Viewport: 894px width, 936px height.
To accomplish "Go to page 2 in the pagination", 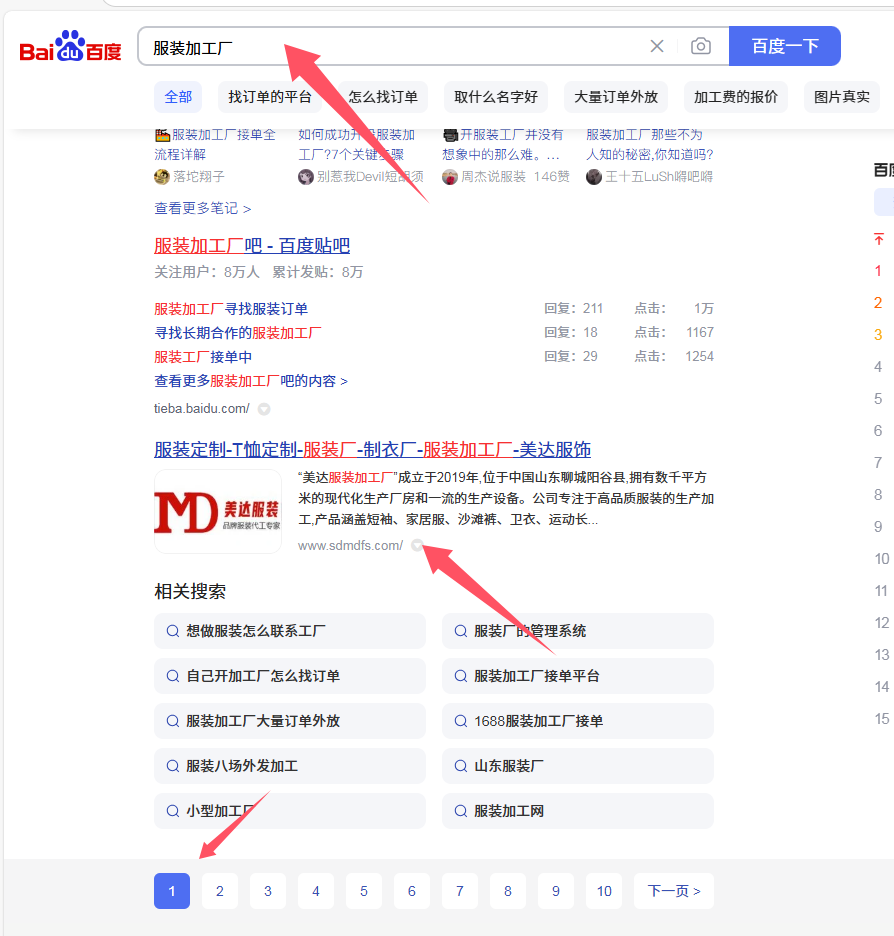I will tap(220, 891).
